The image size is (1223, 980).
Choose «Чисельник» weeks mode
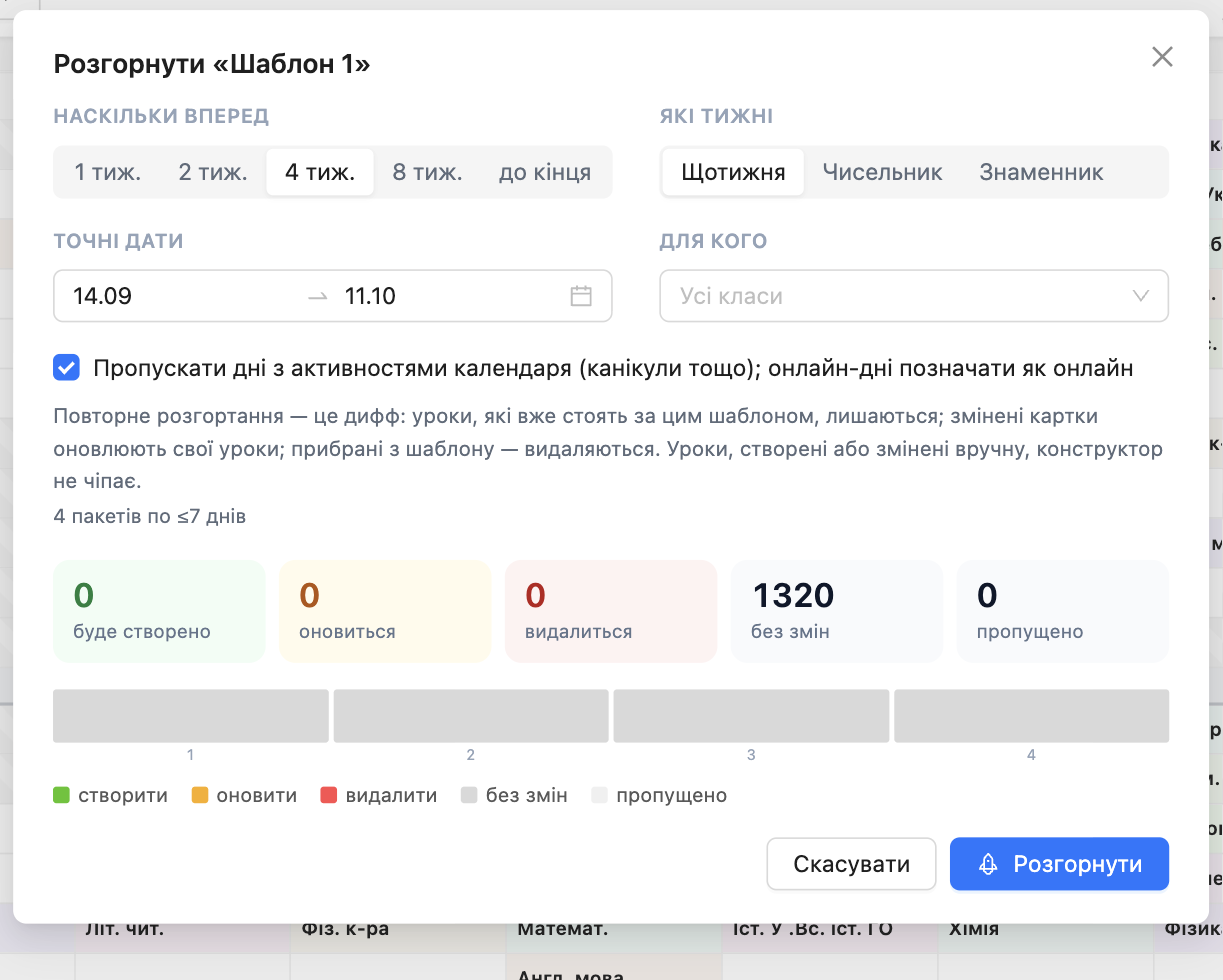883,172
